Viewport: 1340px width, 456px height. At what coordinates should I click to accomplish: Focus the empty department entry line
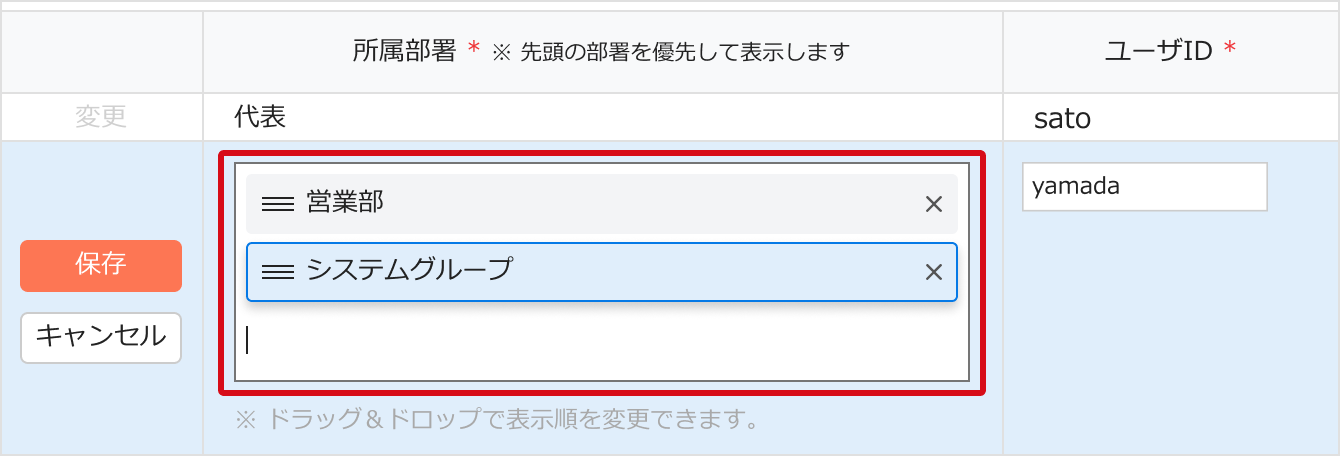tap(600, 341)
